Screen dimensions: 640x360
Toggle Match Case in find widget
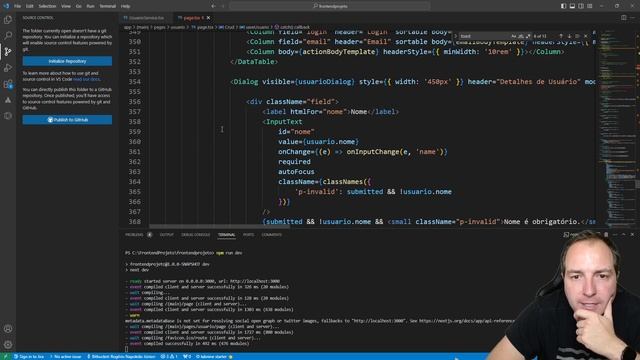514,36
